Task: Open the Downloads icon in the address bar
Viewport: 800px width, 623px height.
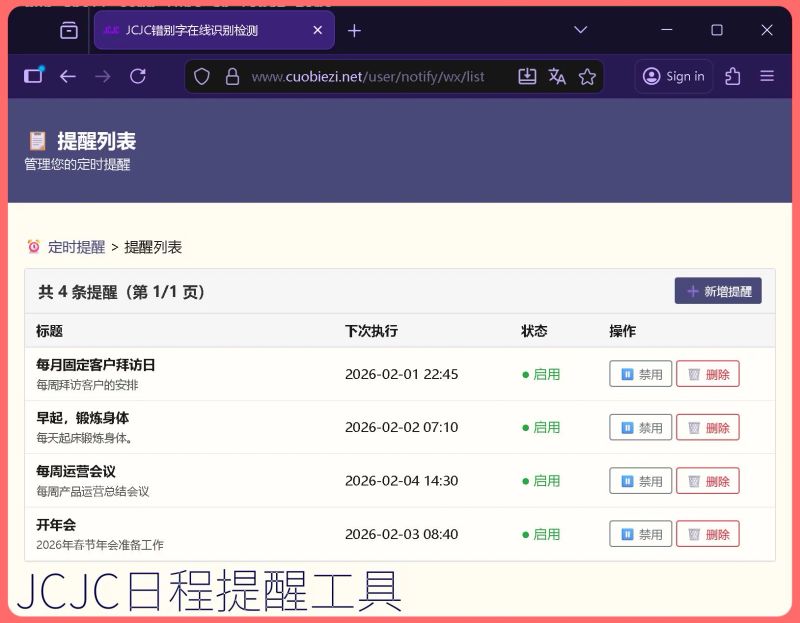Action: (528, 75)
